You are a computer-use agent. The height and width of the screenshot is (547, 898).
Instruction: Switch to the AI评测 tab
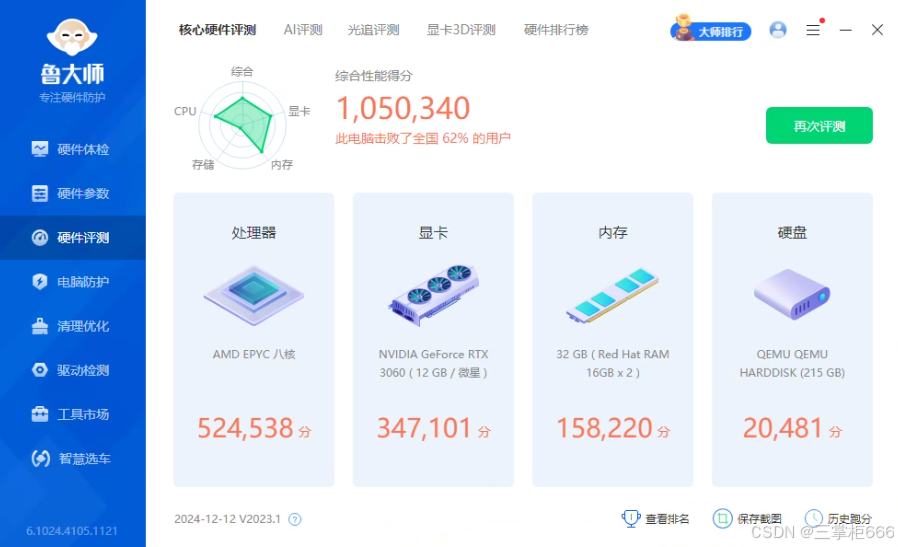click(x=303, y=30)
